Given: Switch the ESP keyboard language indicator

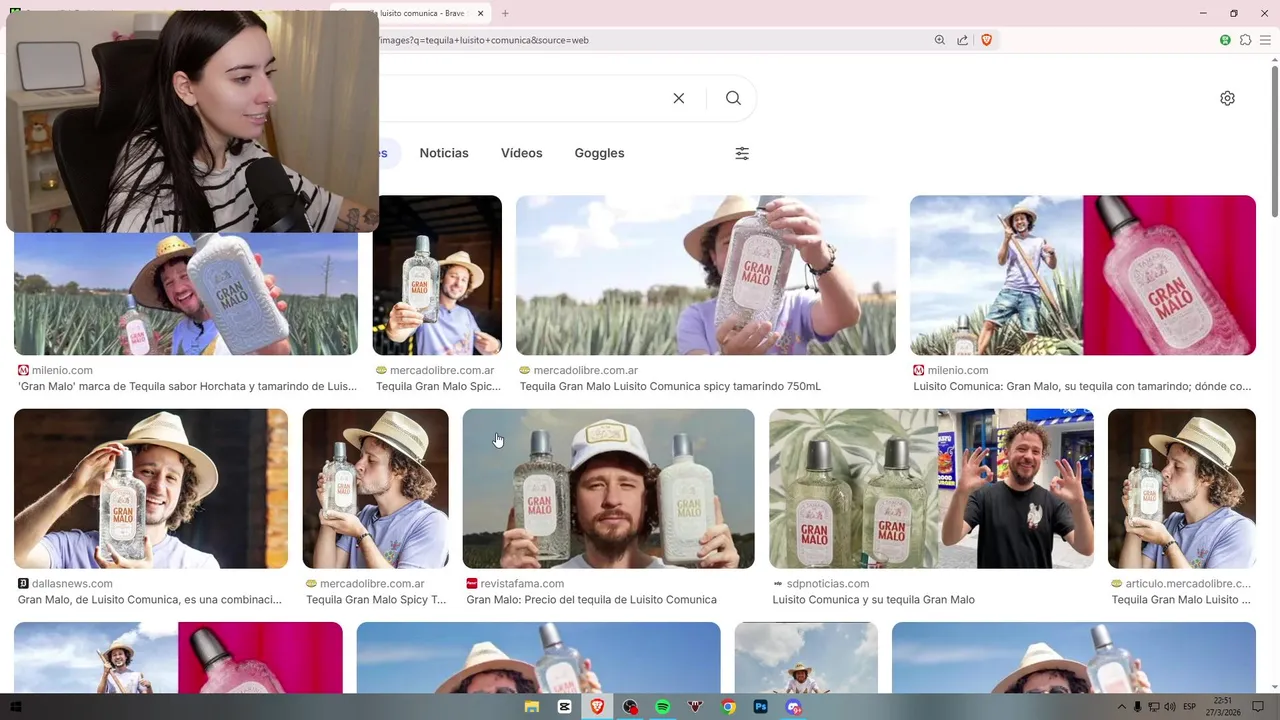Looking at the screenshot, I should tap(1190, 707).
